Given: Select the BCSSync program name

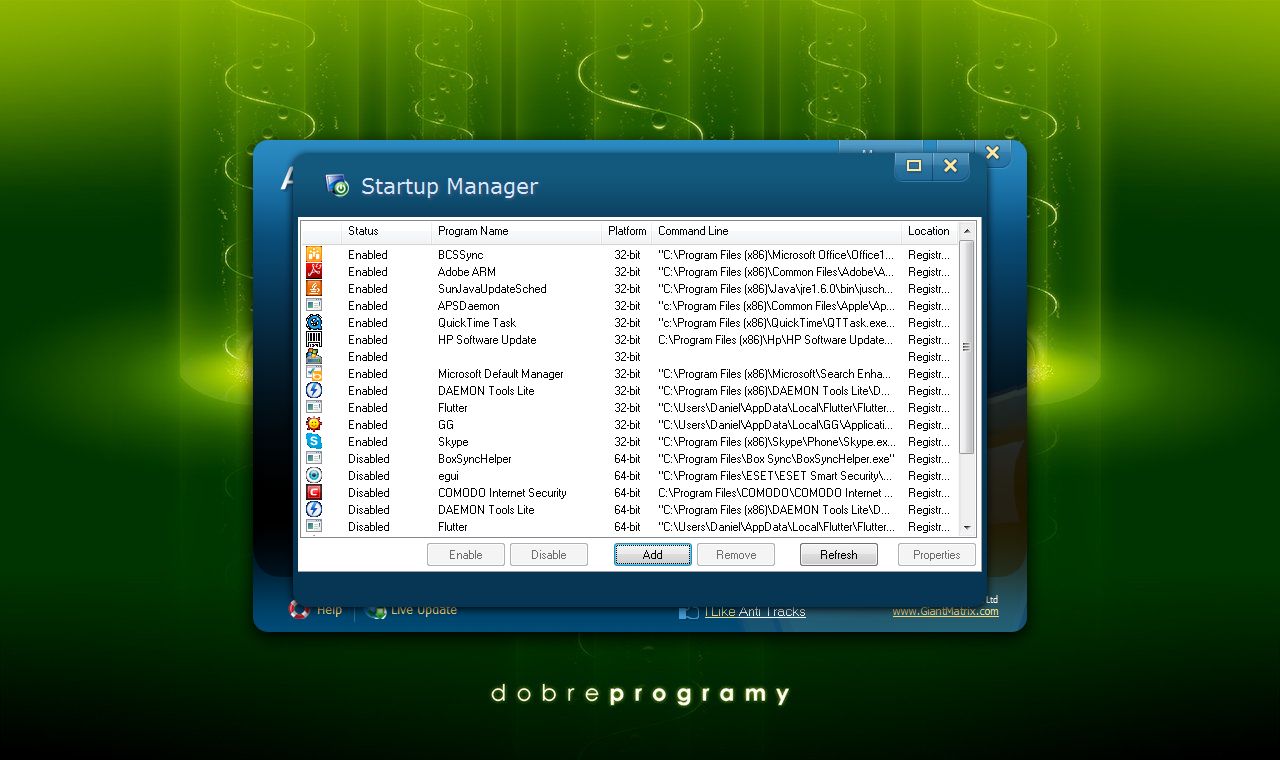Looking at the screenshot, I should pyautogui.click(x=460, y=255).
